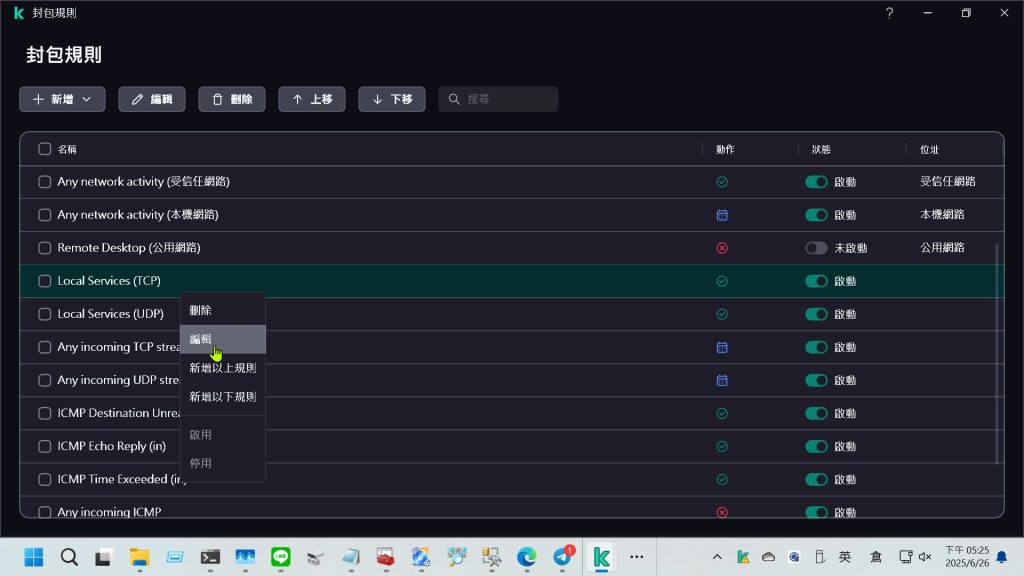Open Telegram from the taskbar
This screenshot has width=1024, height=576.
click(563, 557)
